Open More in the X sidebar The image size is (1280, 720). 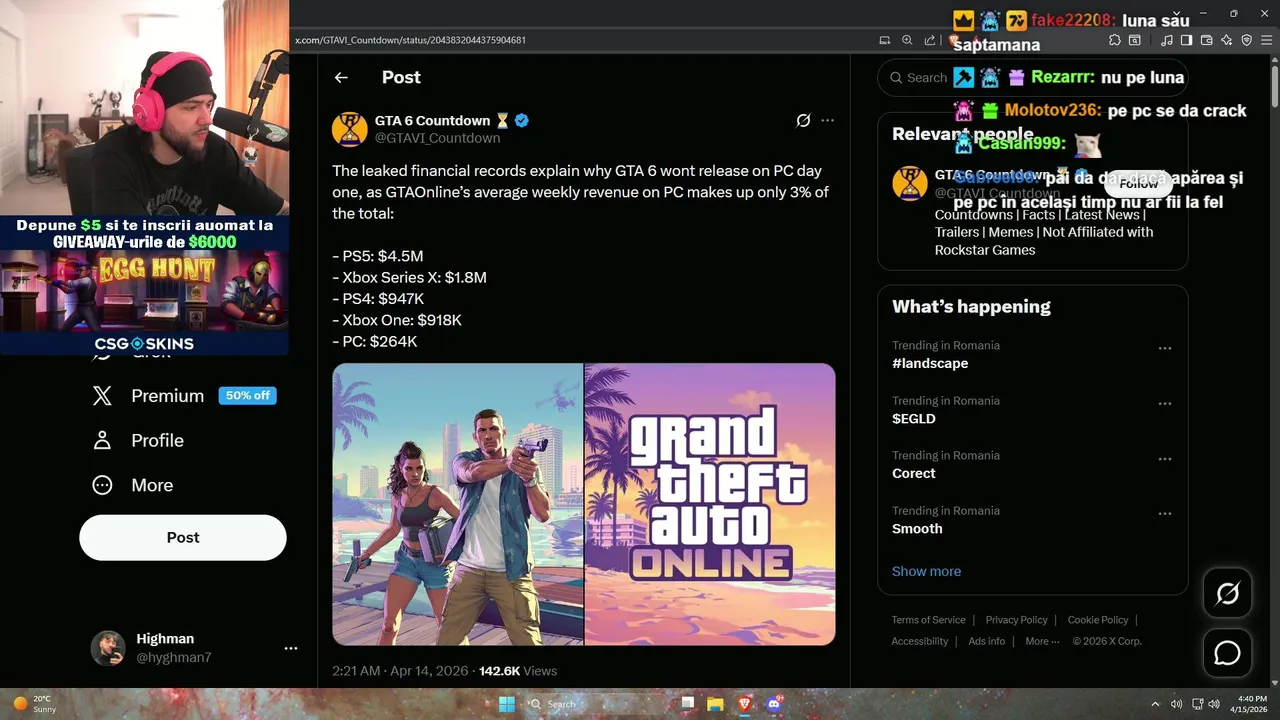pos(152,485)
